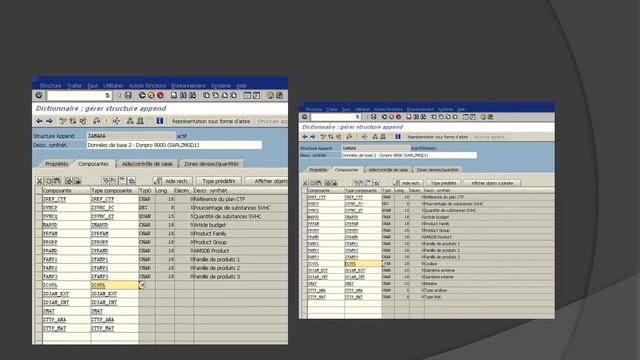Open the Structure menu in left window

(x=51, y=86)
